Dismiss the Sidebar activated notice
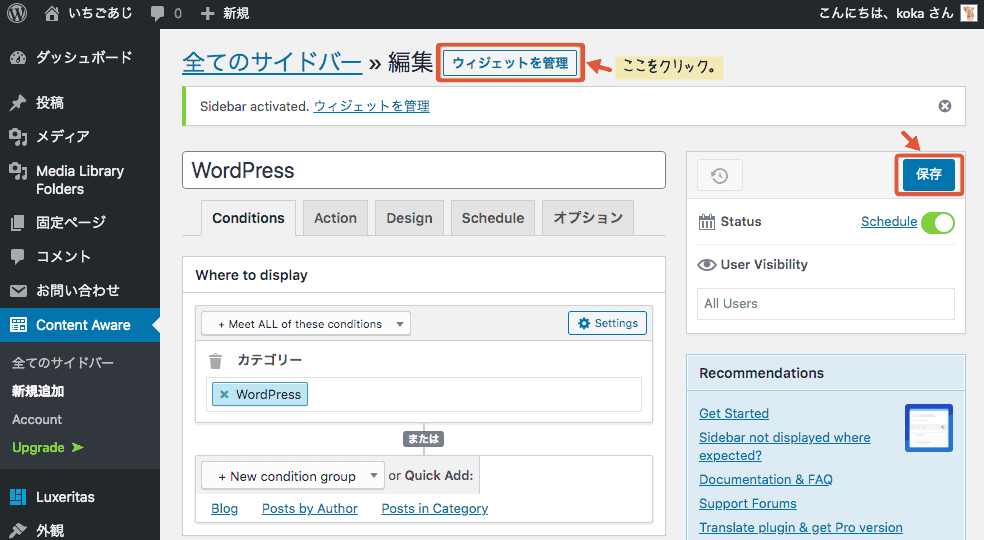Image resolution: width=984 pixels, height=540 pixels. (x=944, y=106)
